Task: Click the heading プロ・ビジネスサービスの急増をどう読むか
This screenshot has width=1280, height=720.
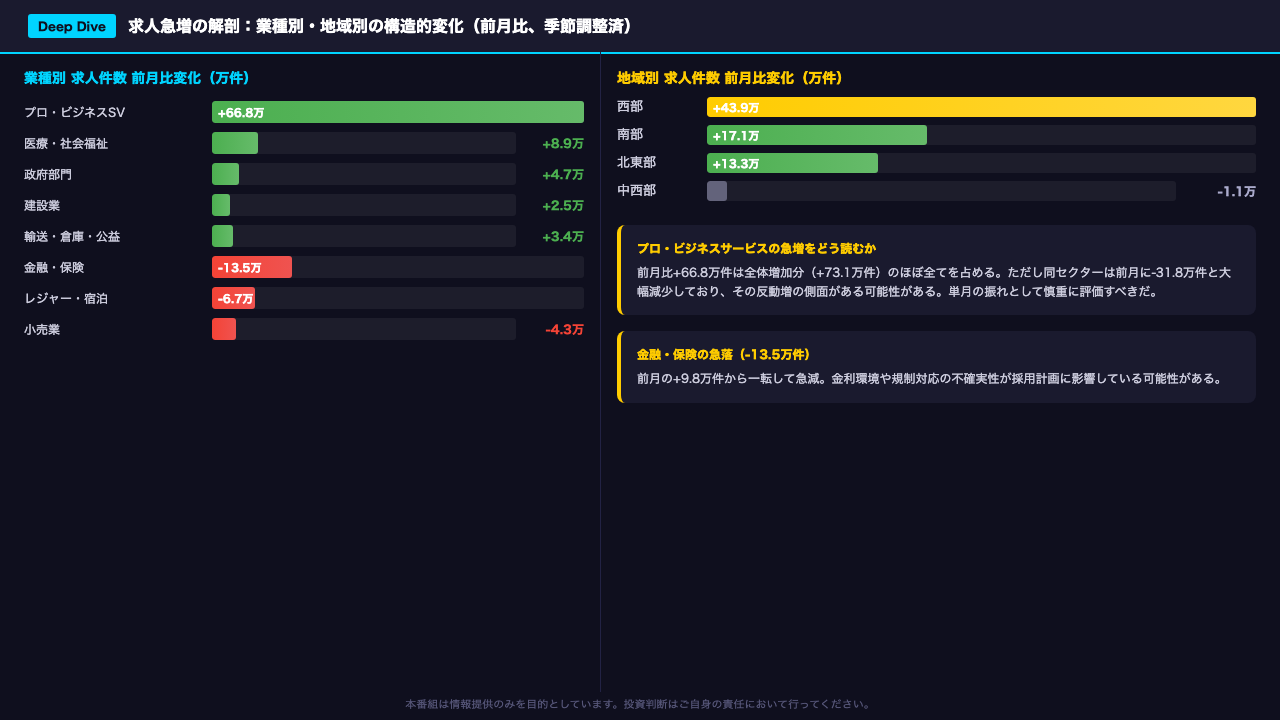Action: [x=756, y=248]
